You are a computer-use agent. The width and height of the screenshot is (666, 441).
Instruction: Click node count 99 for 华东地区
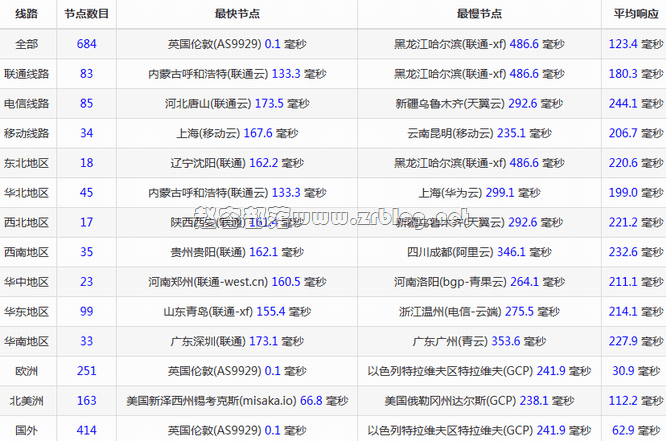click(x=87, y=311)
